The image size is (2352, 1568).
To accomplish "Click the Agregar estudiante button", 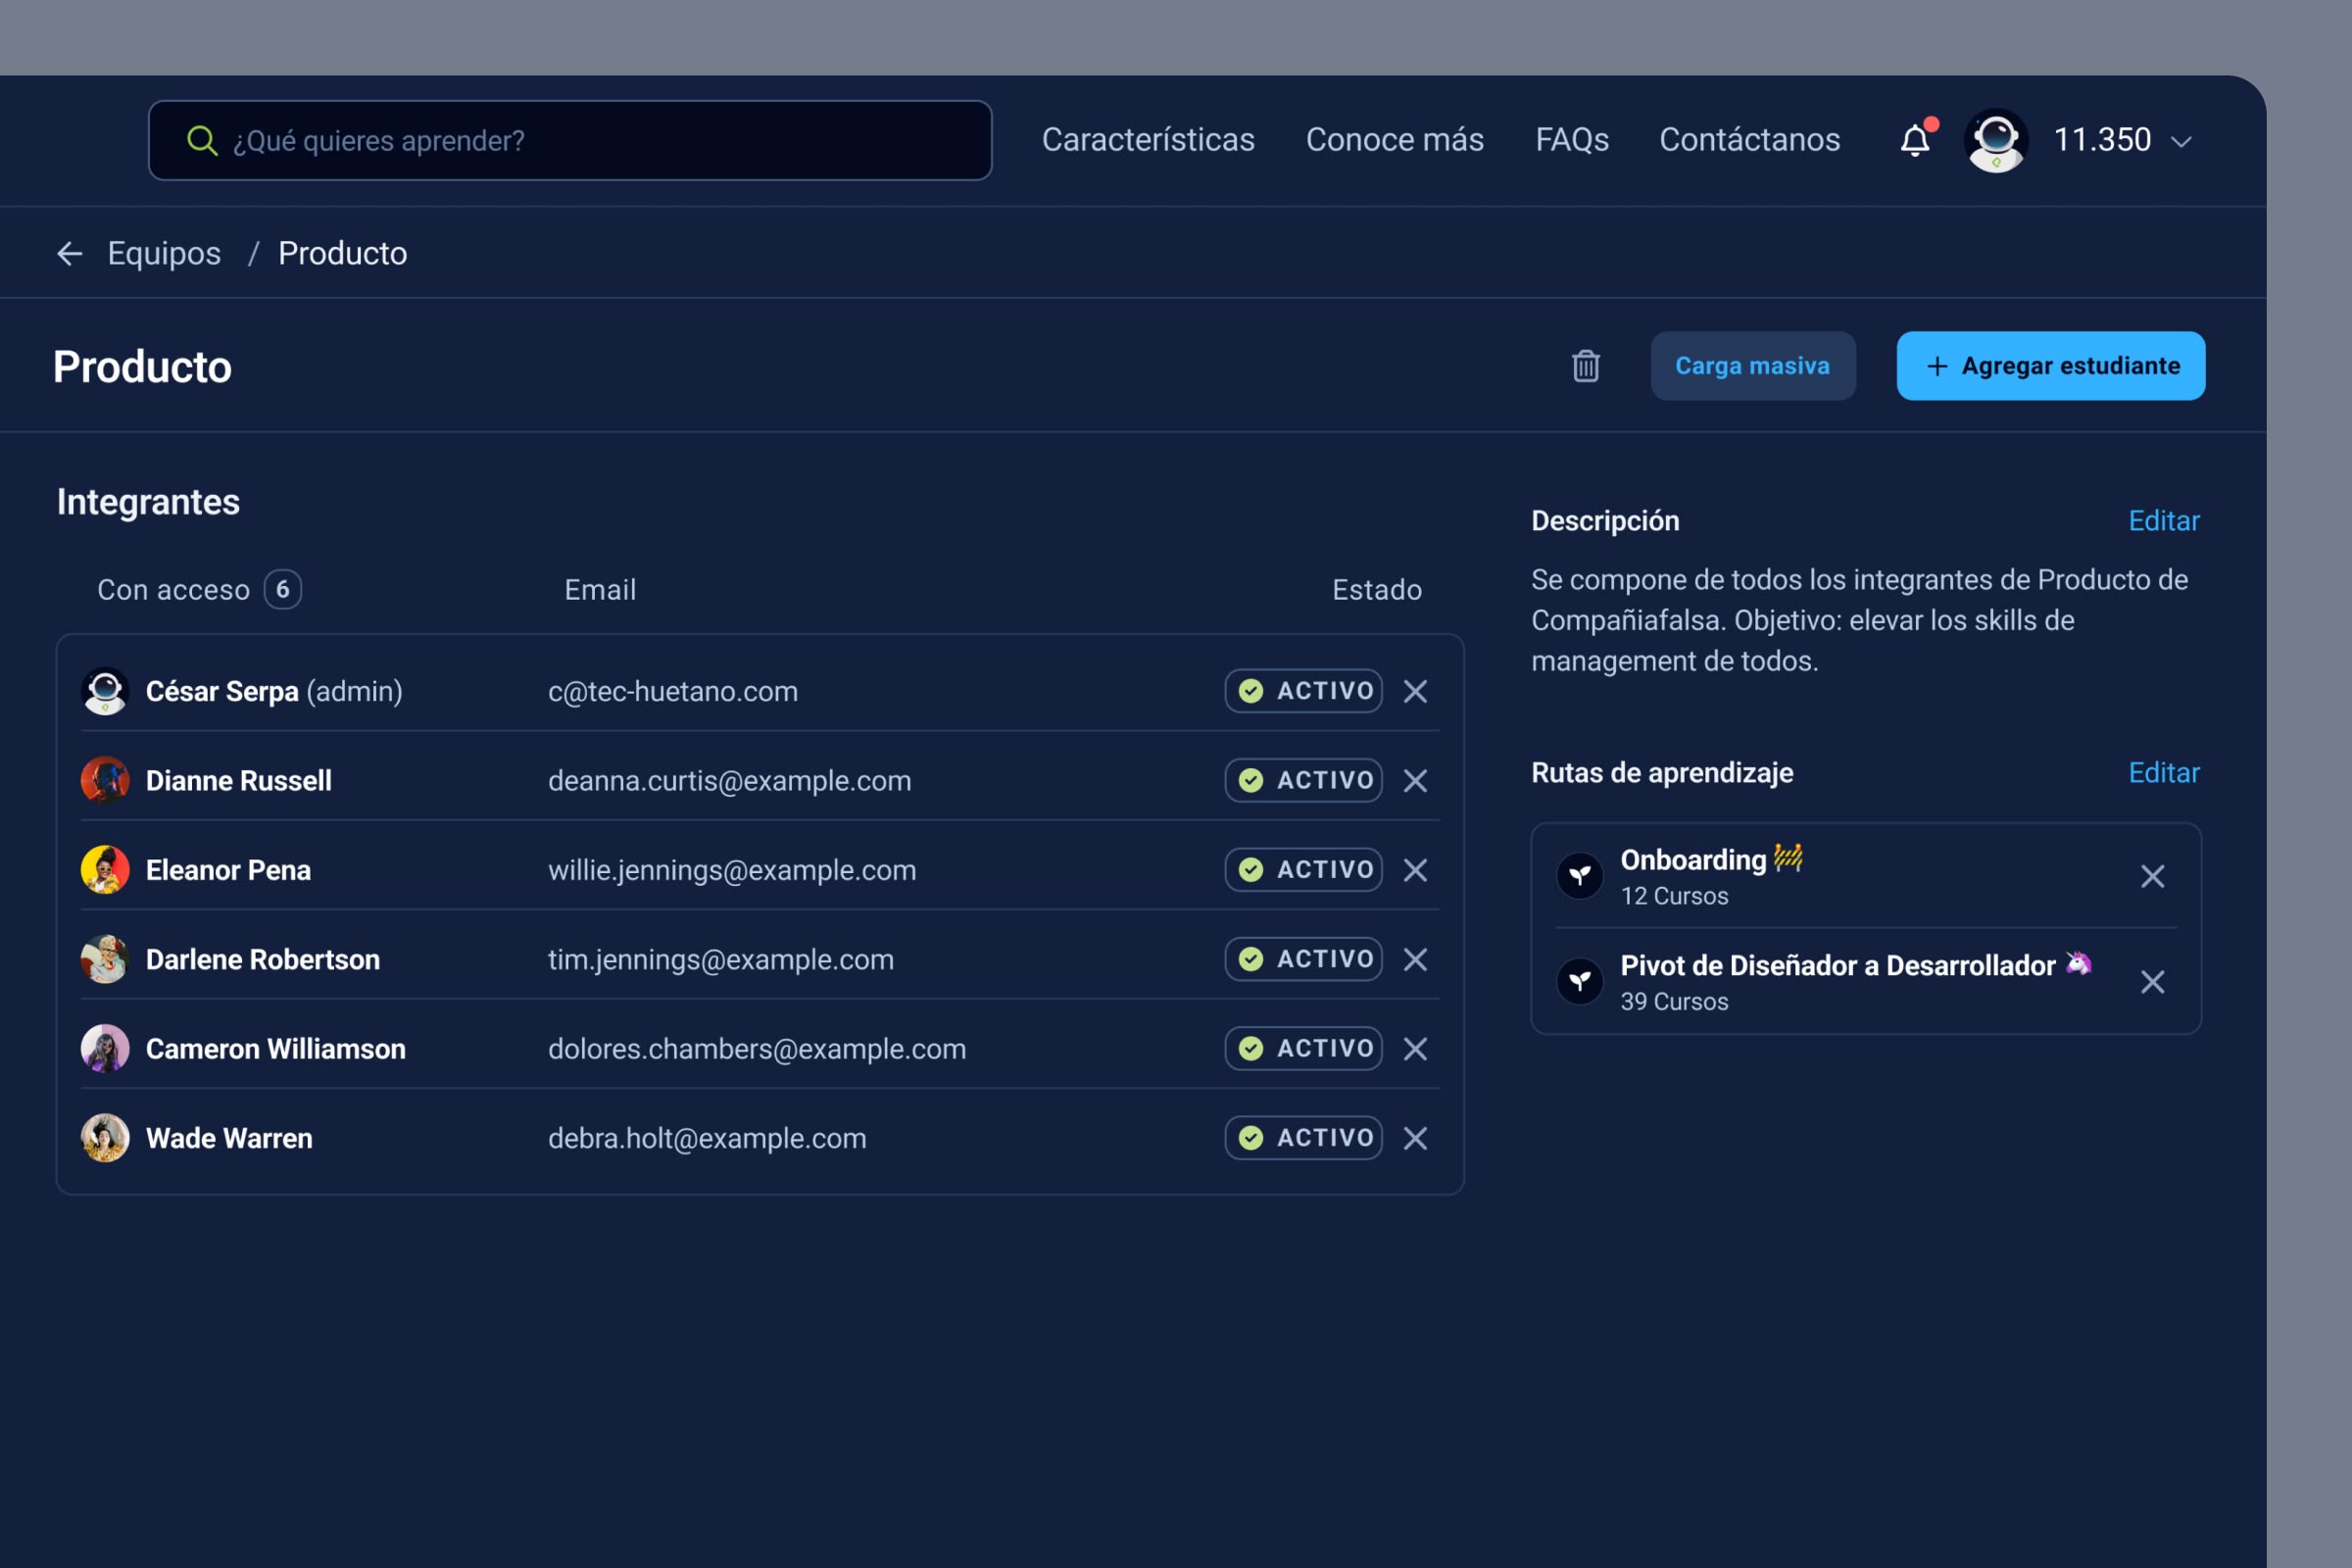I will point(2049,366).
